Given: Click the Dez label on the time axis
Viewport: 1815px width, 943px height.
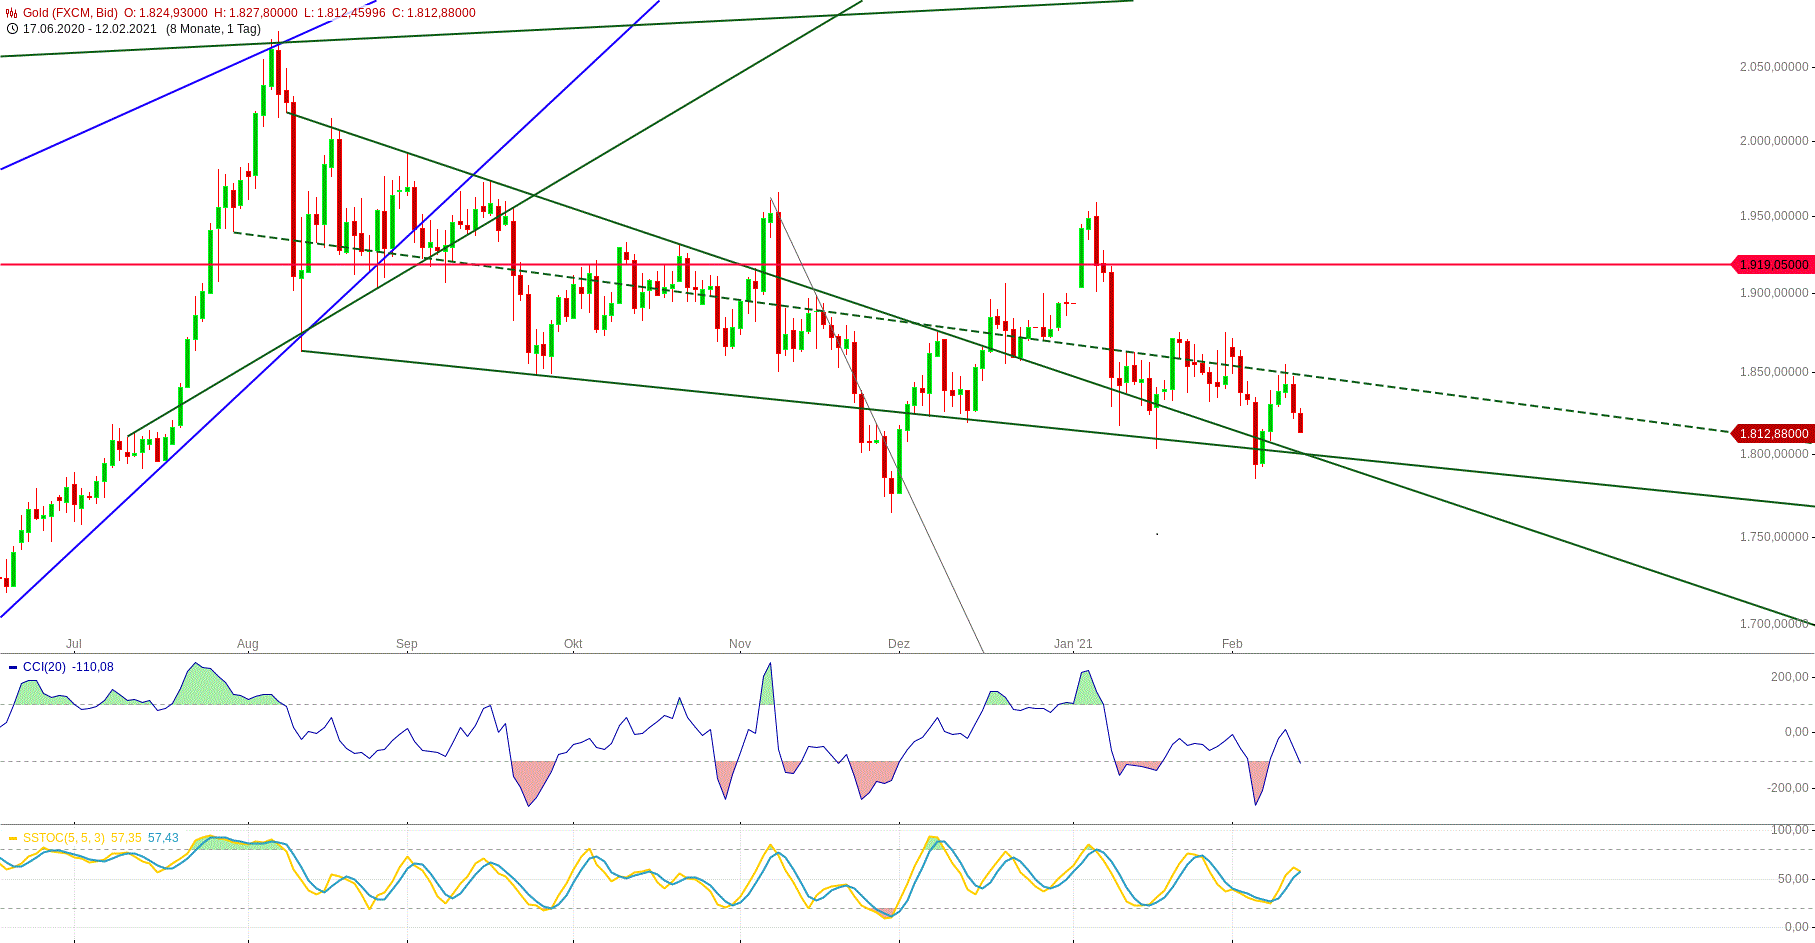Looking at the screenshot, I should coord(899,644).
